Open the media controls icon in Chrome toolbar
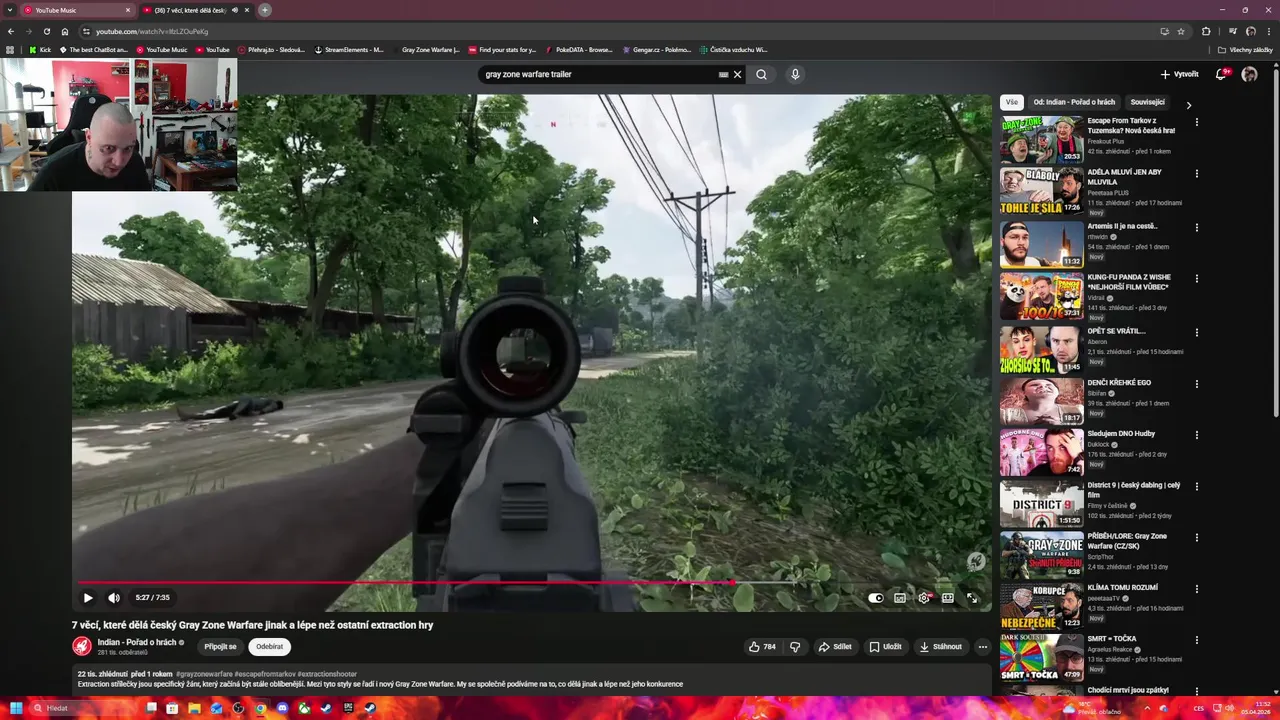 (1232, 31)
